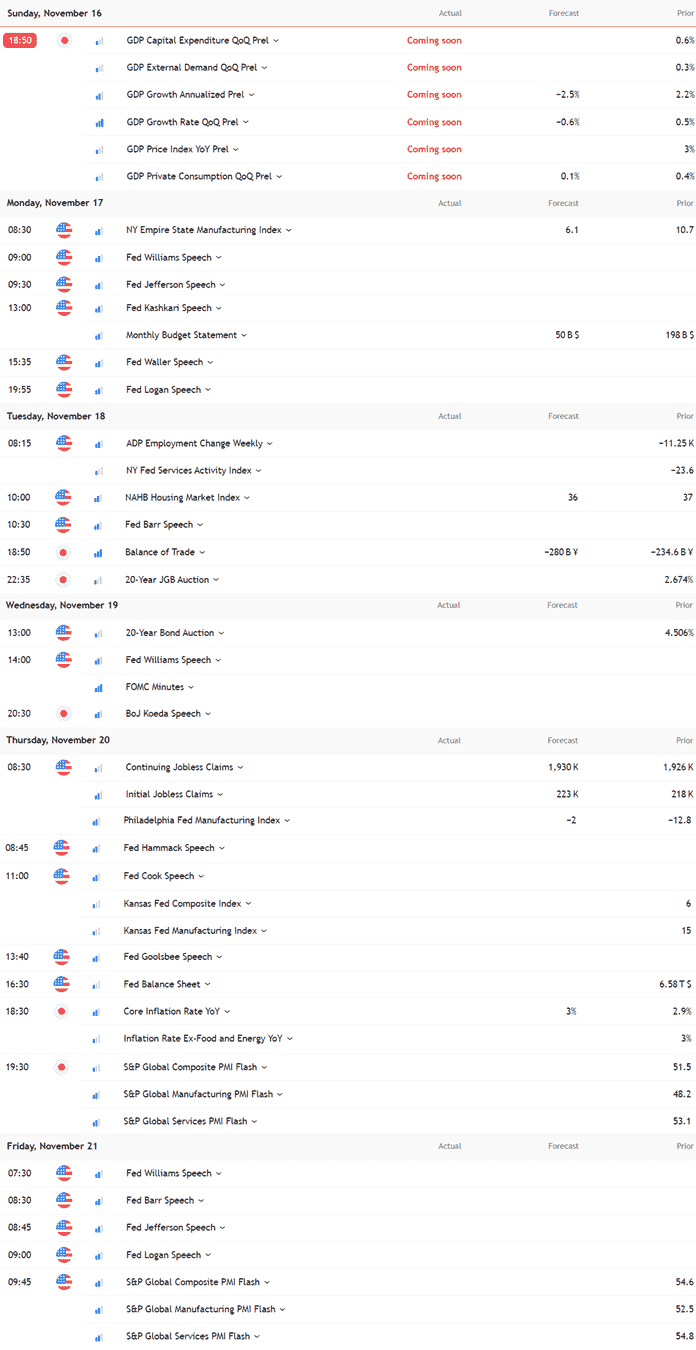This screenshot has width=696, height=1350.
Task: Click the Japan flag beside GDP Capital Expenditure
Action: (63, 40)
